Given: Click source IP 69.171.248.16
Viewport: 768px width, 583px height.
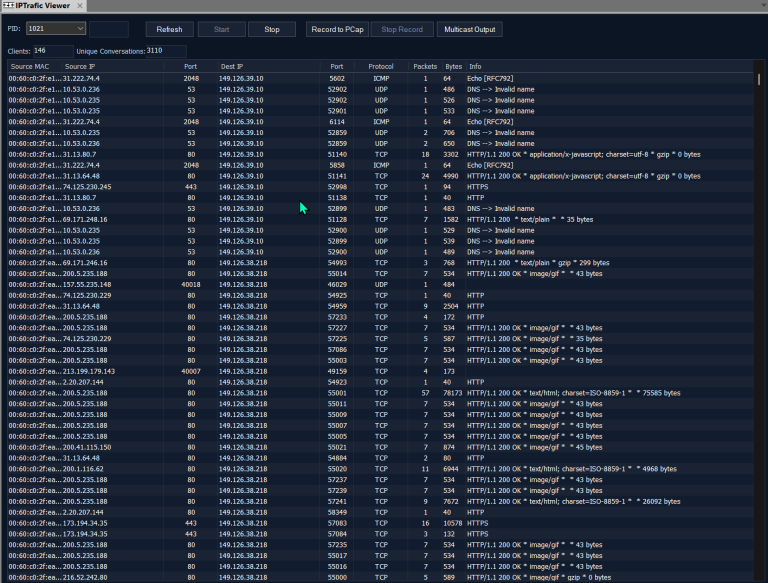Looking at the screenshot, I should pos(85,219).
